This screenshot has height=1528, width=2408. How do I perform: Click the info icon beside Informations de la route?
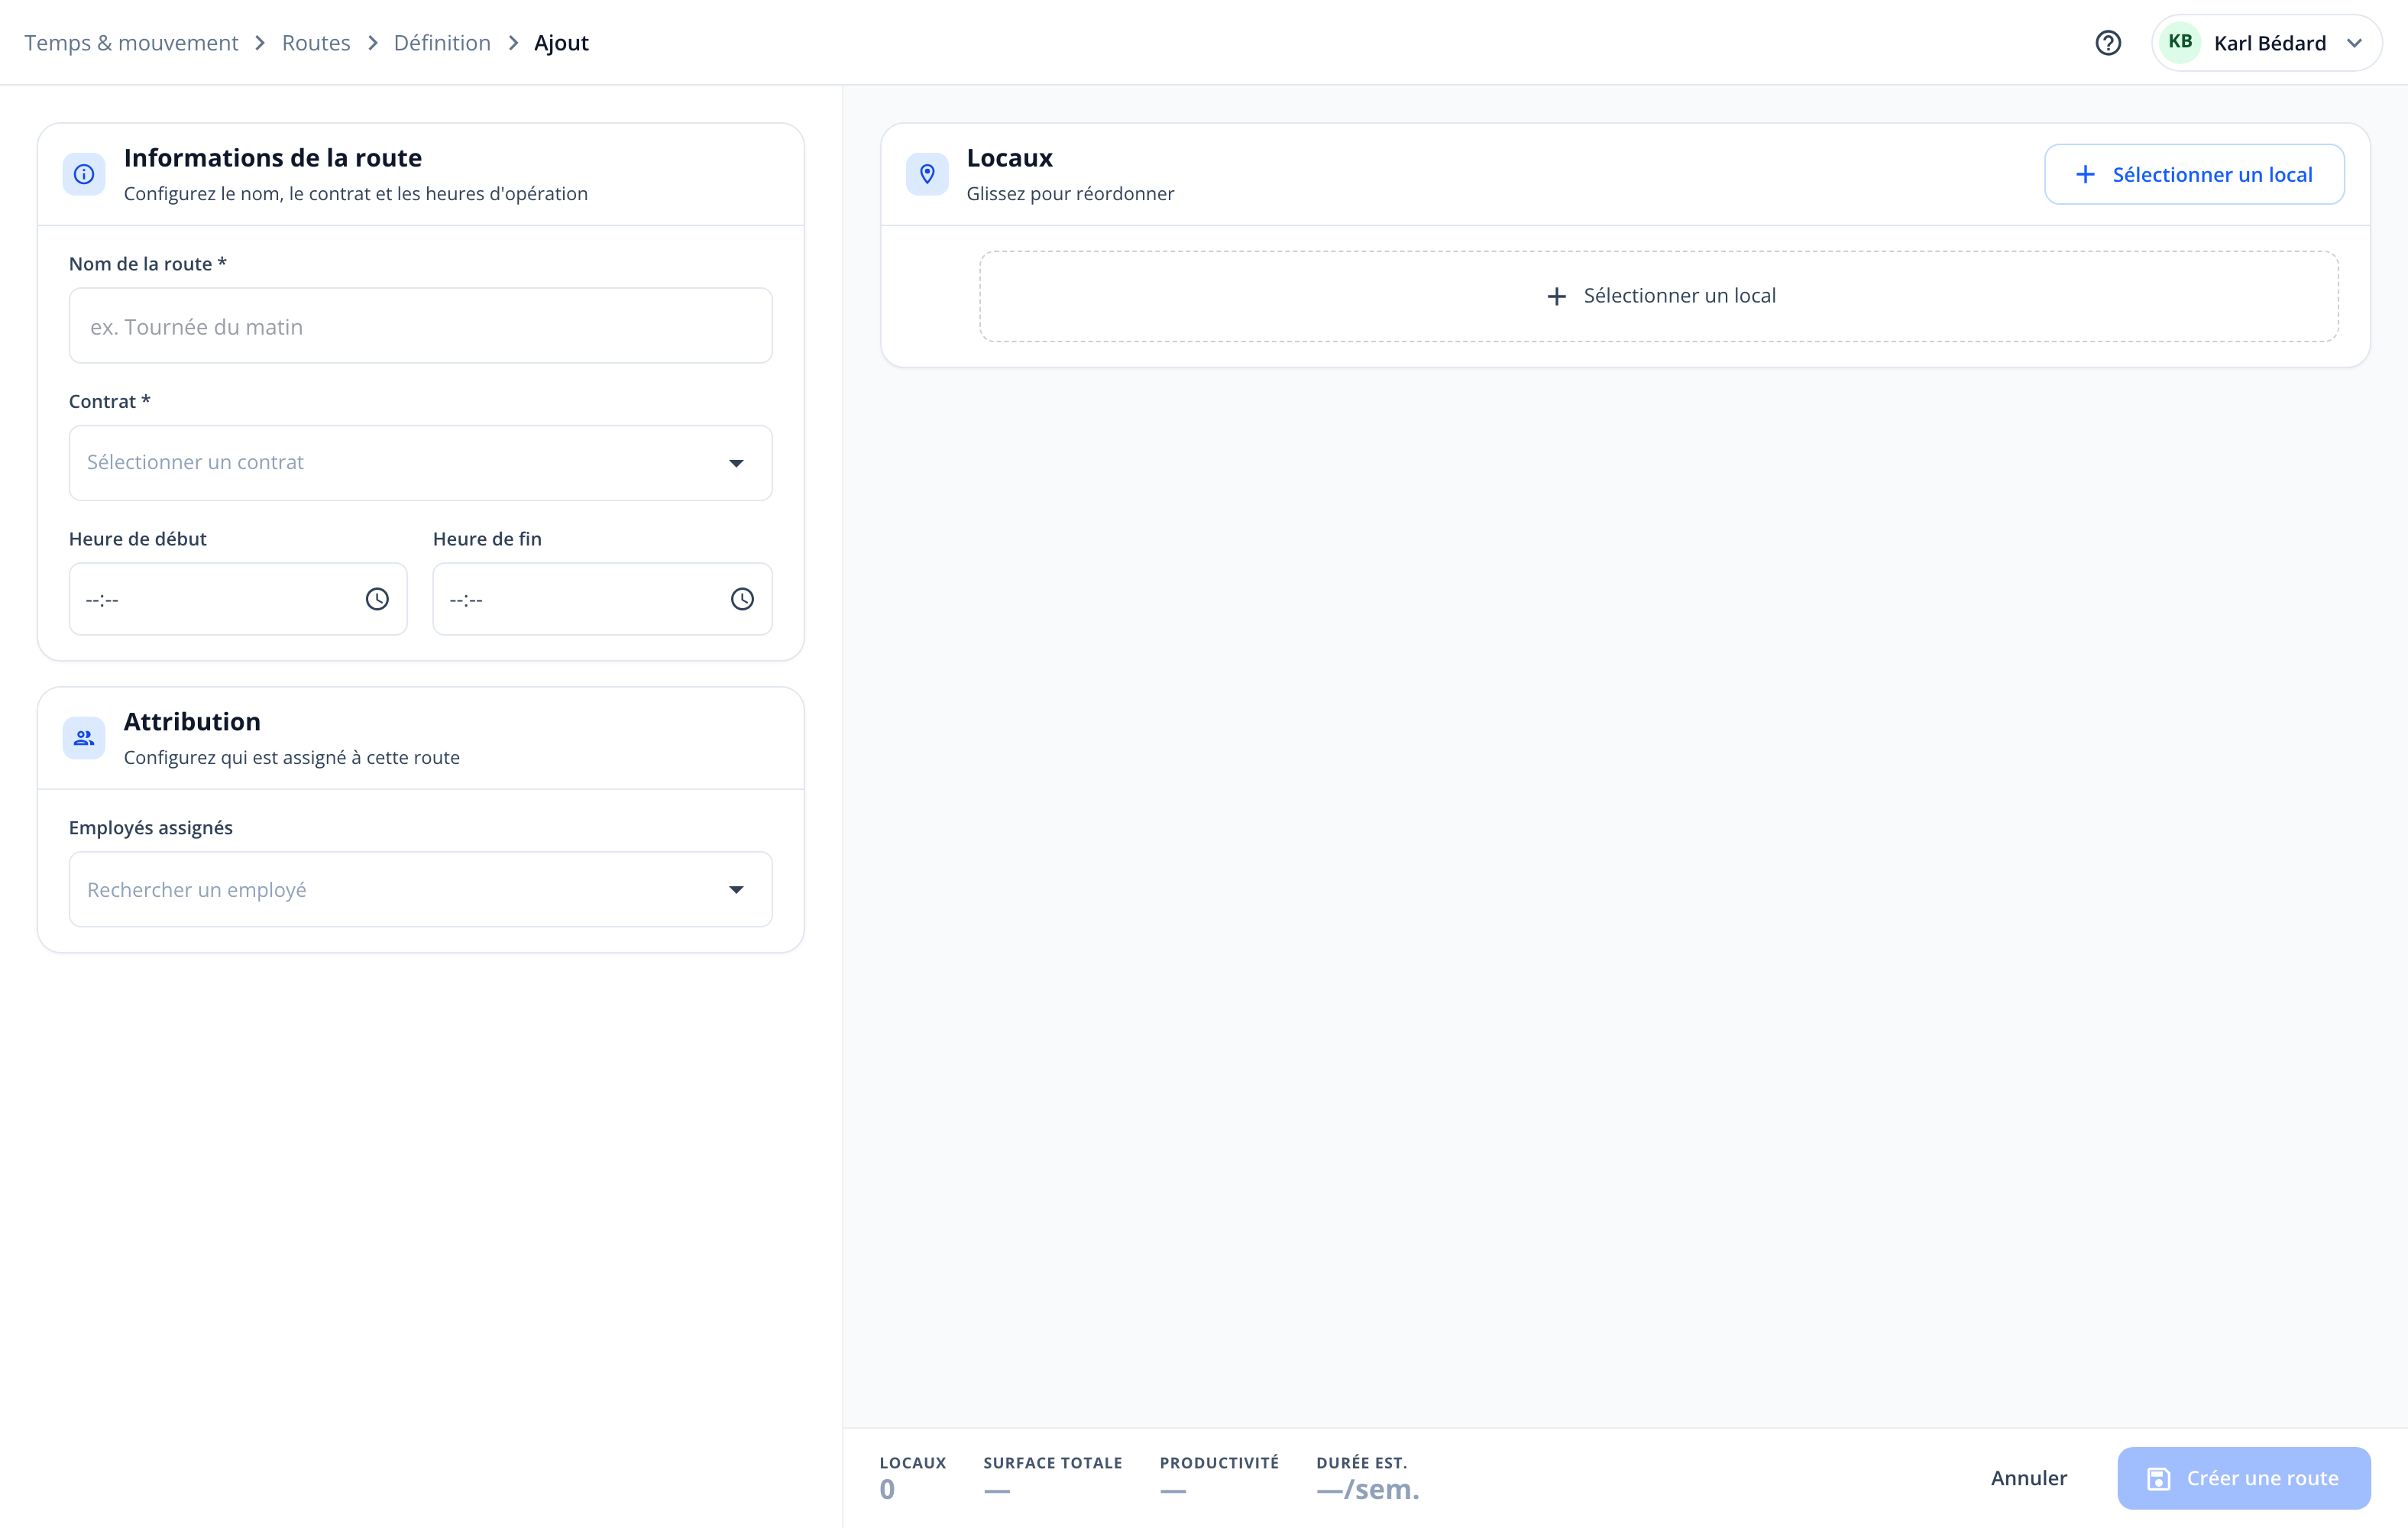click(84, 174)
